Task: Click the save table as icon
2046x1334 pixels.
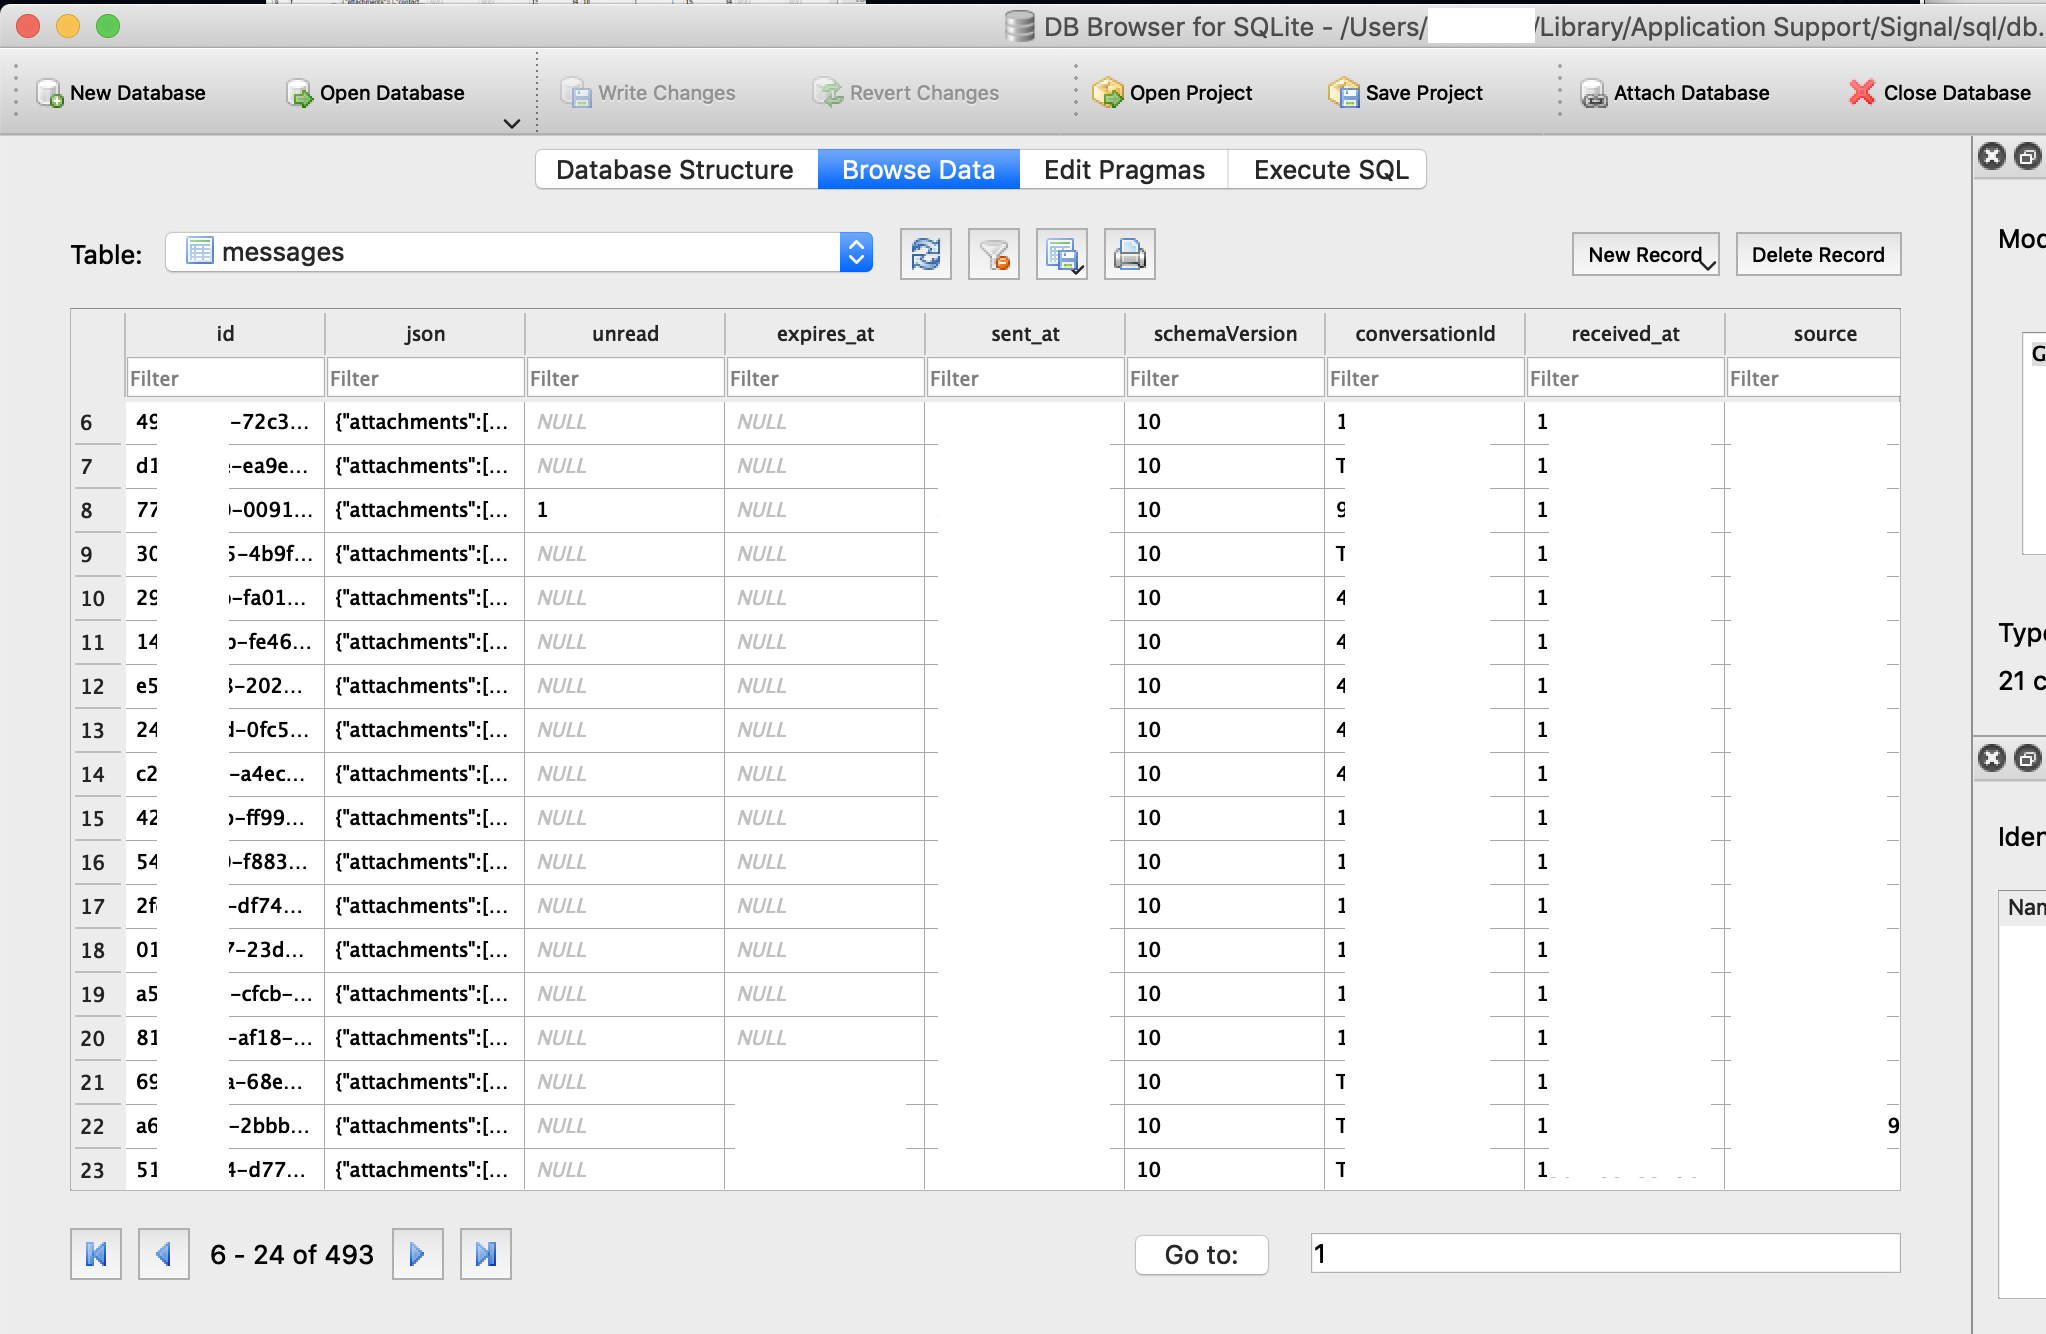Action: [1062, 254]
